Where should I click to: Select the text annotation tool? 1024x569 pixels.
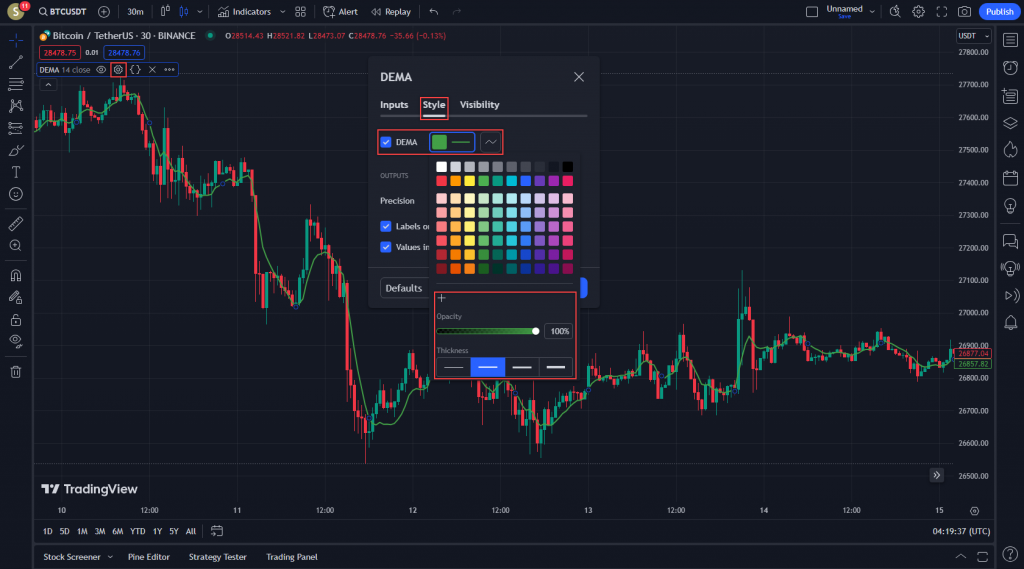coord(16,172)
